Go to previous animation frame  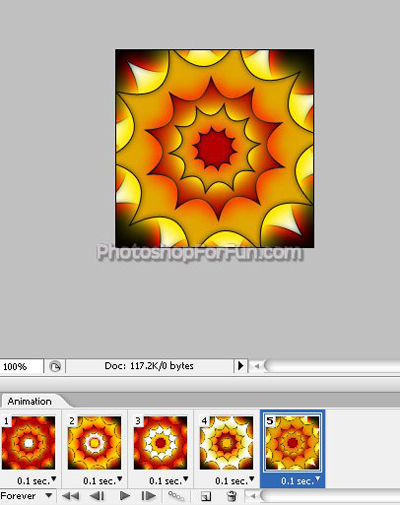[97, 496]
